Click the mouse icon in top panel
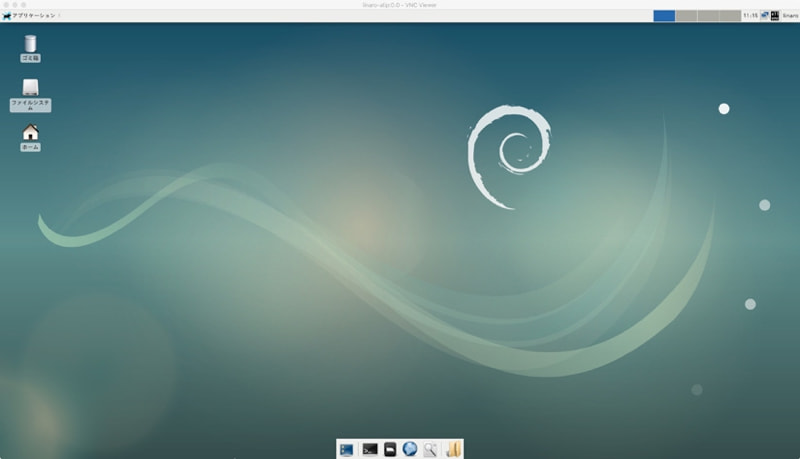This screenshot has height=459, width=800. pyautogui.click(x=7, y=16)
